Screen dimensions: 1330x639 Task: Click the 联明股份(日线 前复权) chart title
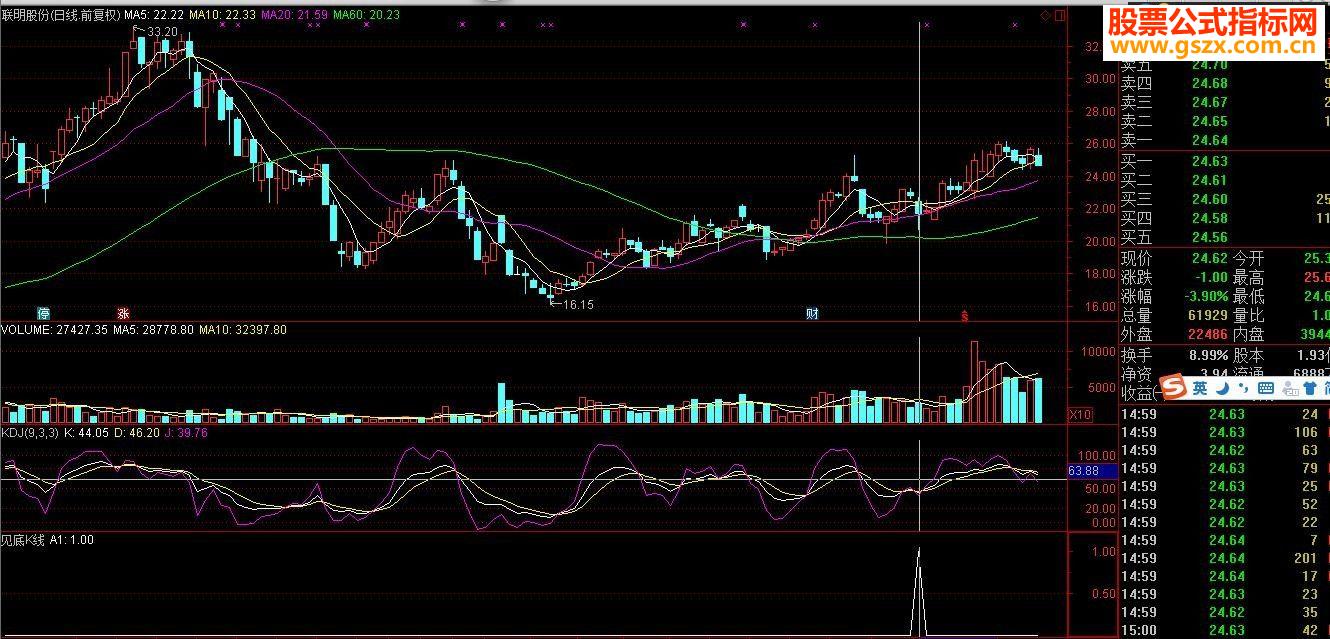[x=60, y=15]
